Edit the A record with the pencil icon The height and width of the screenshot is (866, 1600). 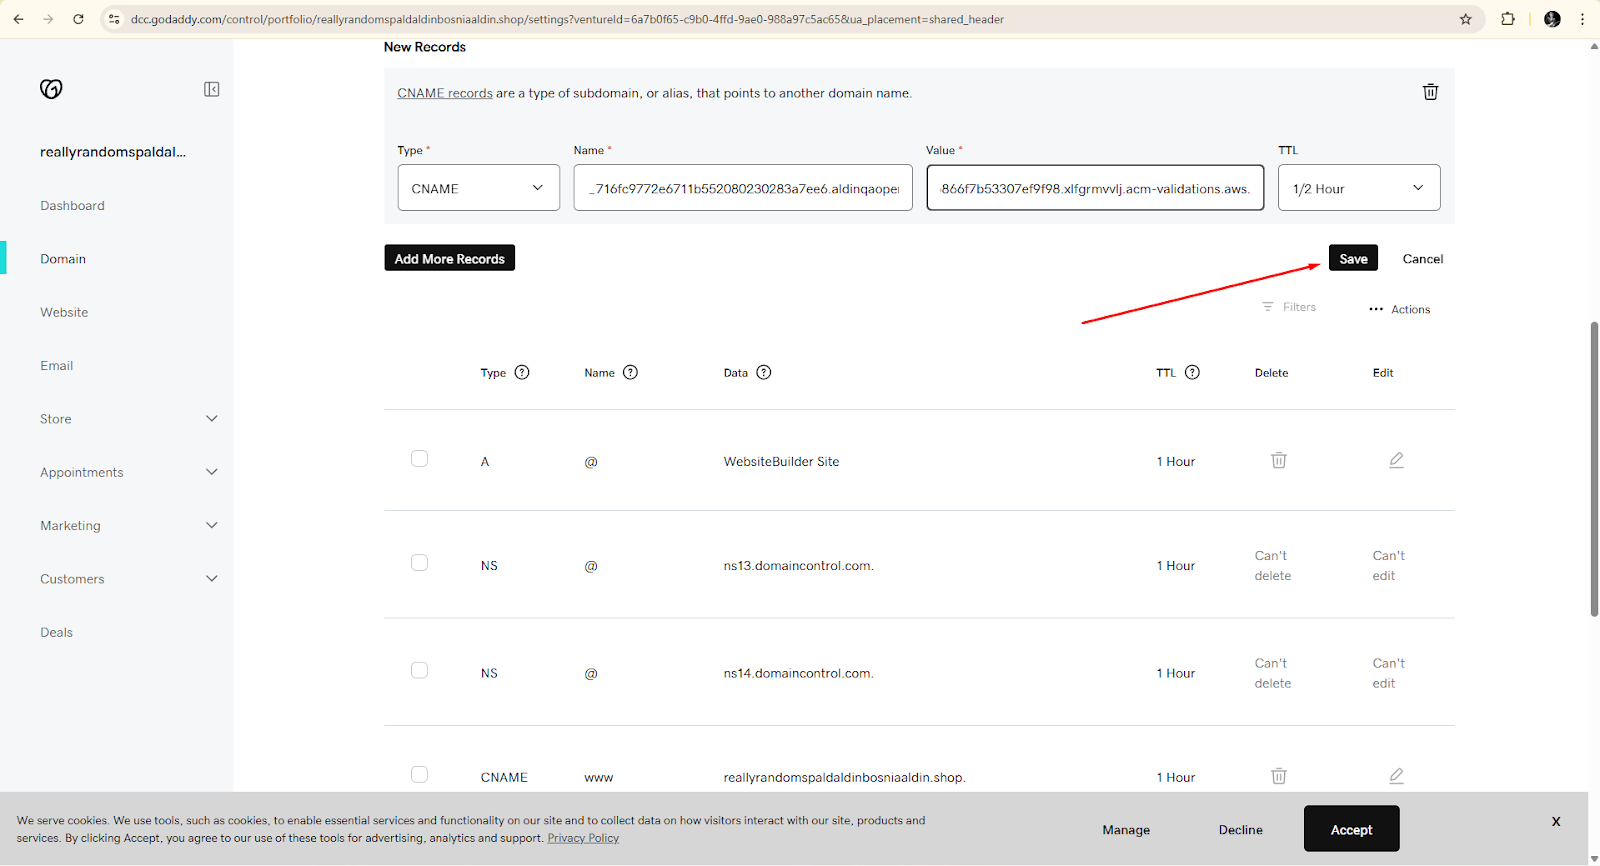tap(1396, 461)
